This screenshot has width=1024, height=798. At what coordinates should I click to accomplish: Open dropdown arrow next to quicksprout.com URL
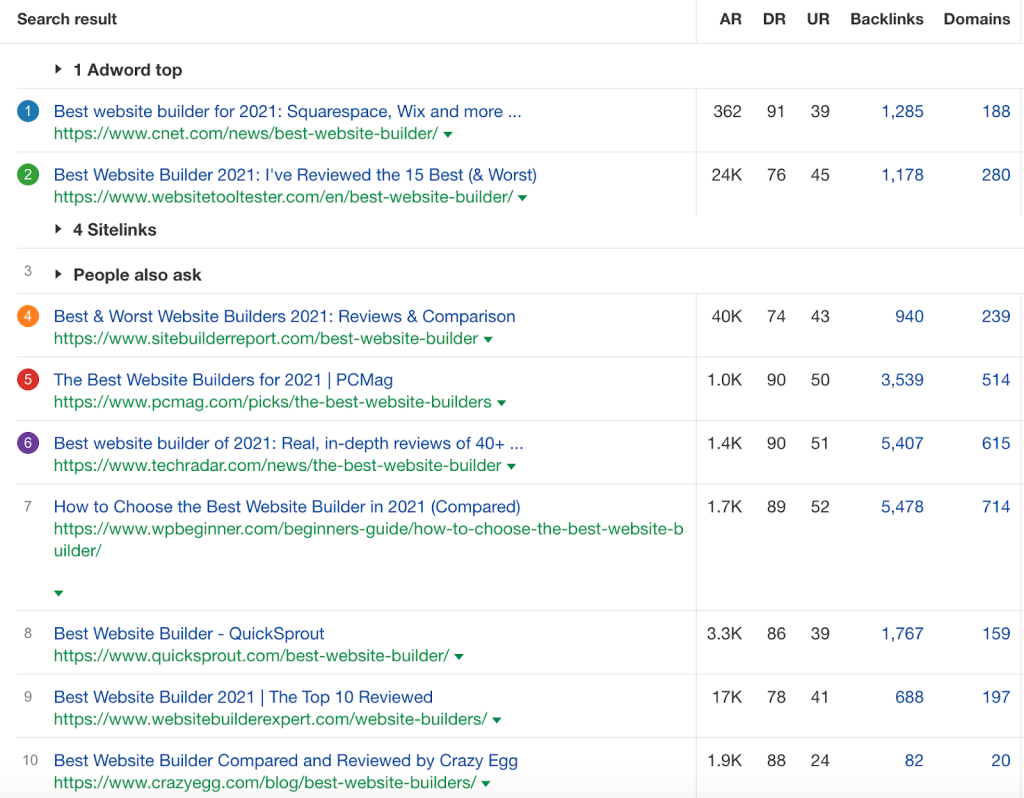(x=459, y=656)
